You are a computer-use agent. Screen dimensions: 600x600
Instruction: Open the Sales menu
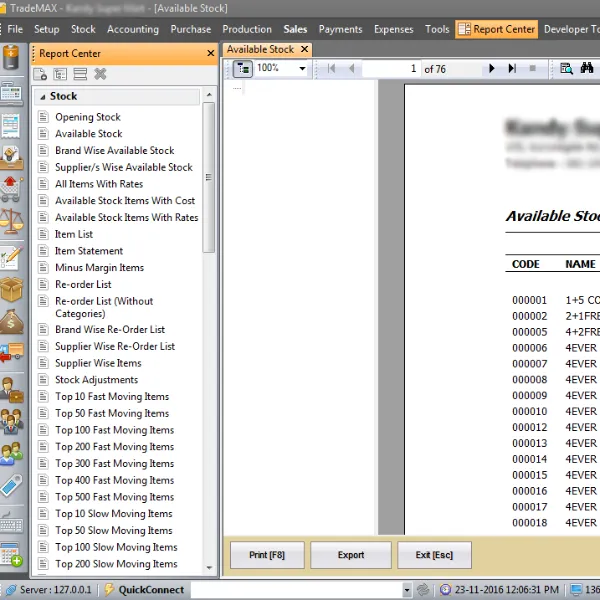coord(295,29)
